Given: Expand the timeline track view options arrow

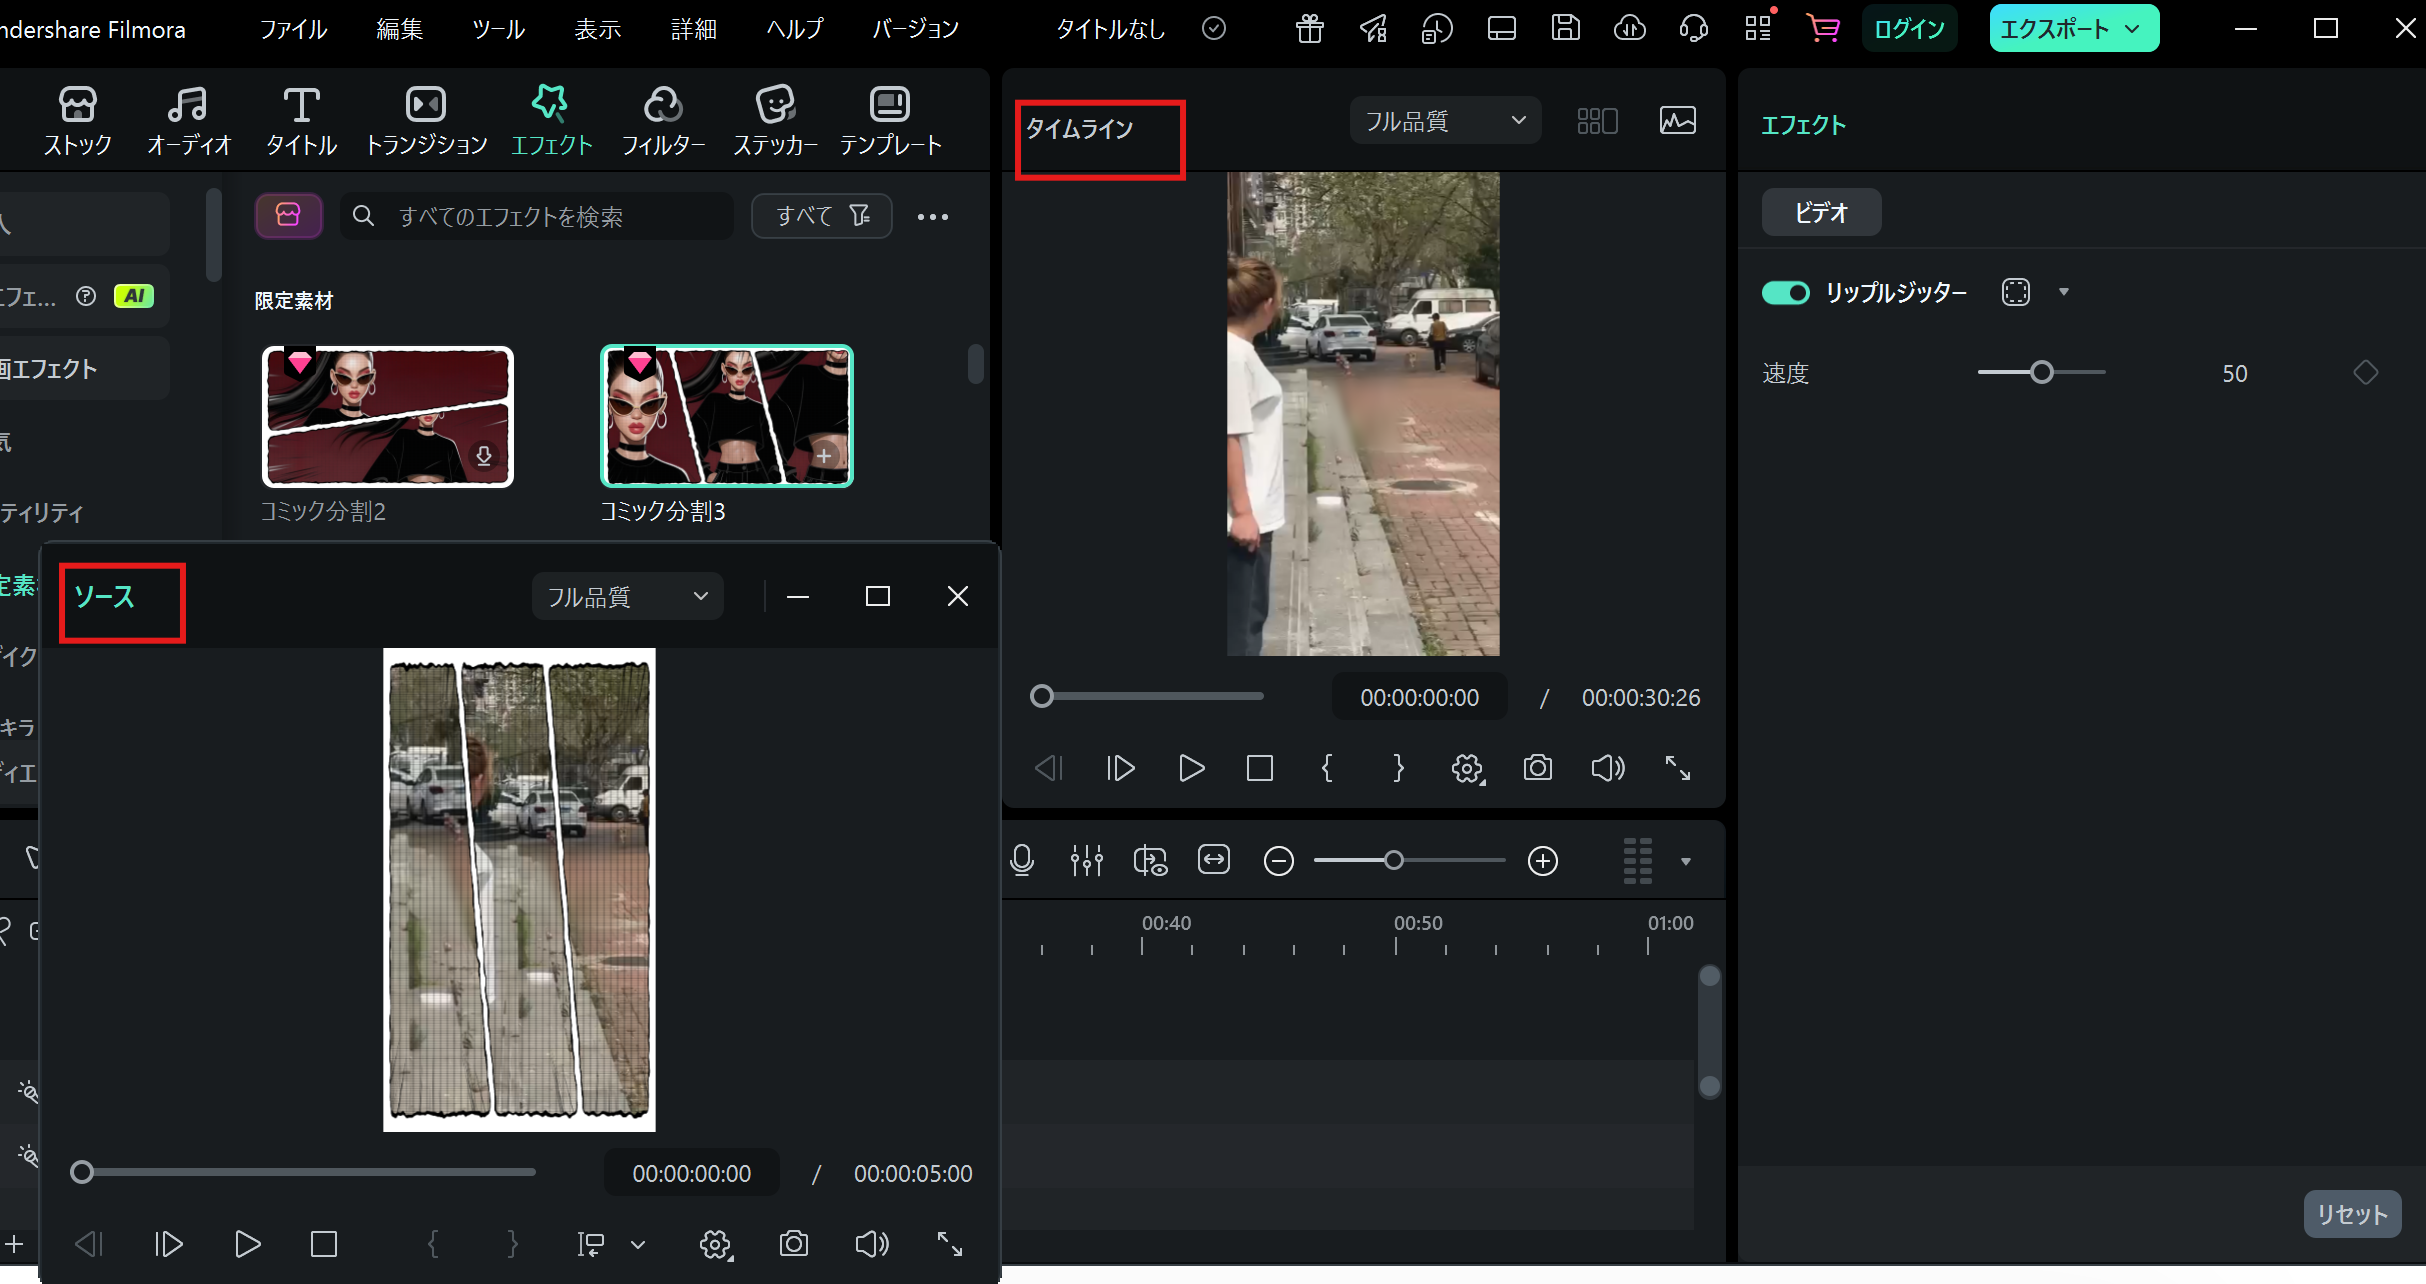Looking at the screenshot, I should click(x=1686, y=861).
